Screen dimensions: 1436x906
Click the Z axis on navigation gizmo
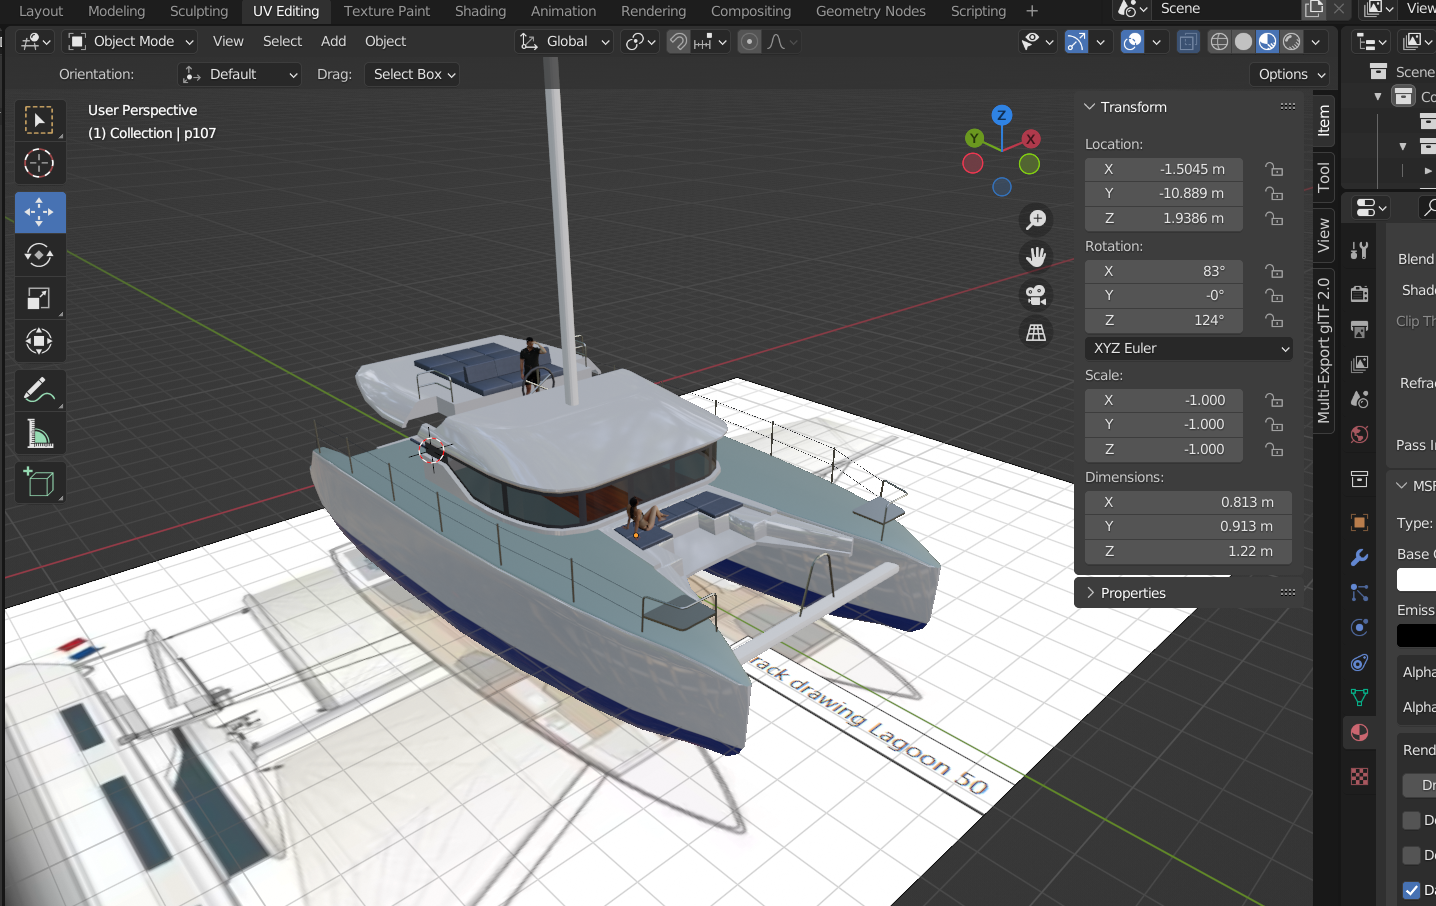(1001, 115)
